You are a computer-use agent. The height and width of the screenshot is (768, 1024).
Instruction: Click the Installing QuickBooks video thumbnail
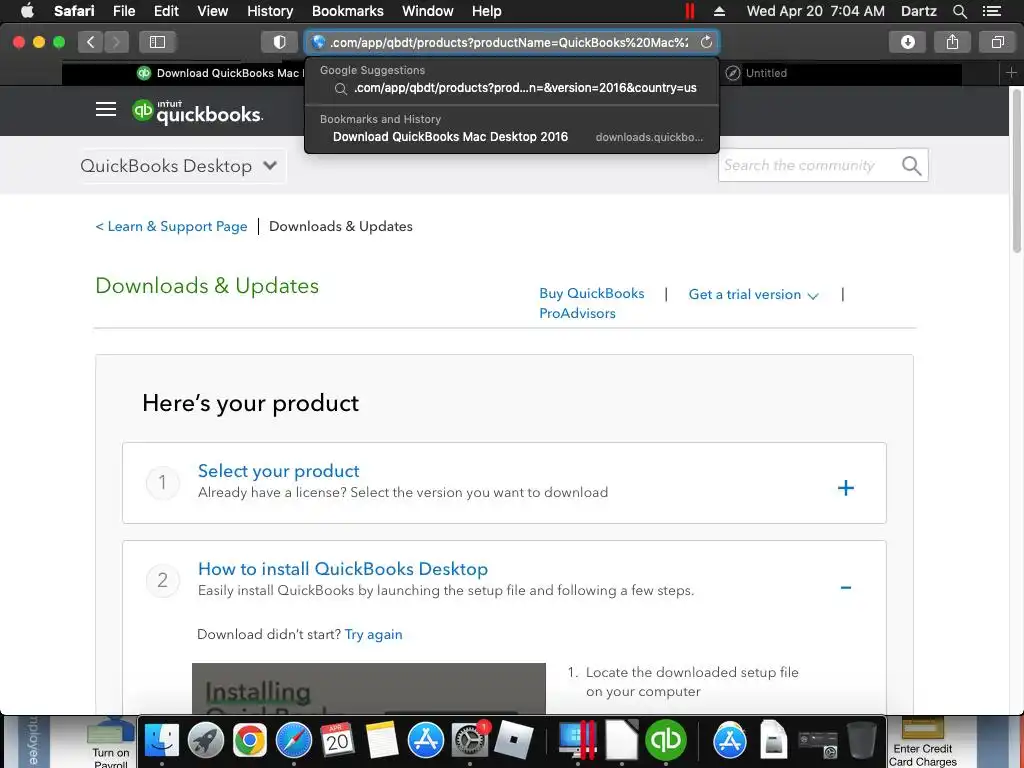click(368, 688)
